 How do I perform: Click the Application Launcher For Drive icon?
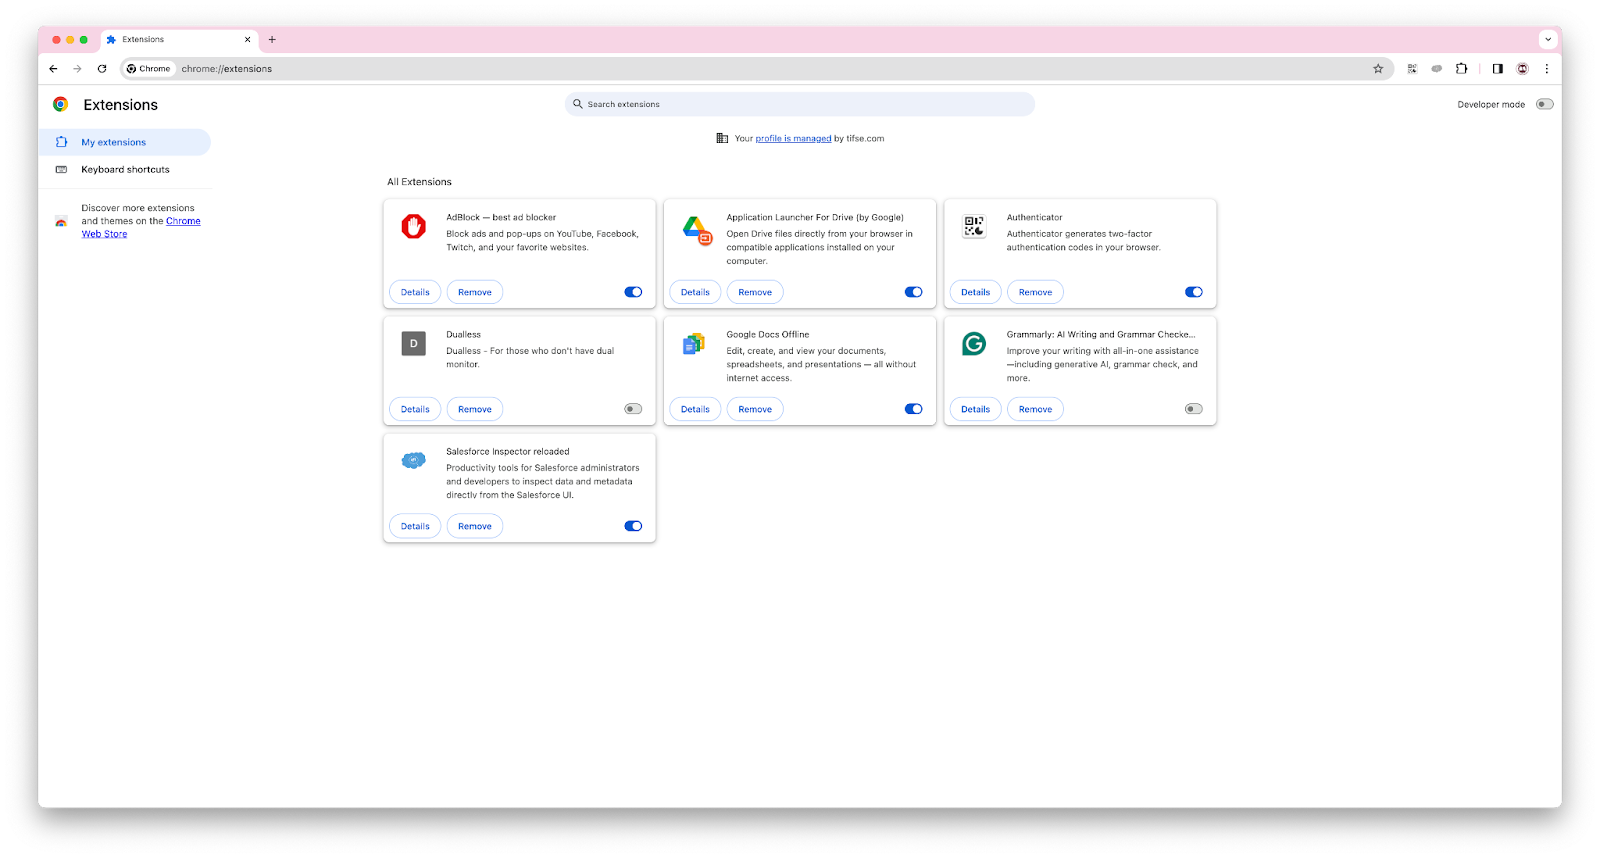(x=697, y=230)
